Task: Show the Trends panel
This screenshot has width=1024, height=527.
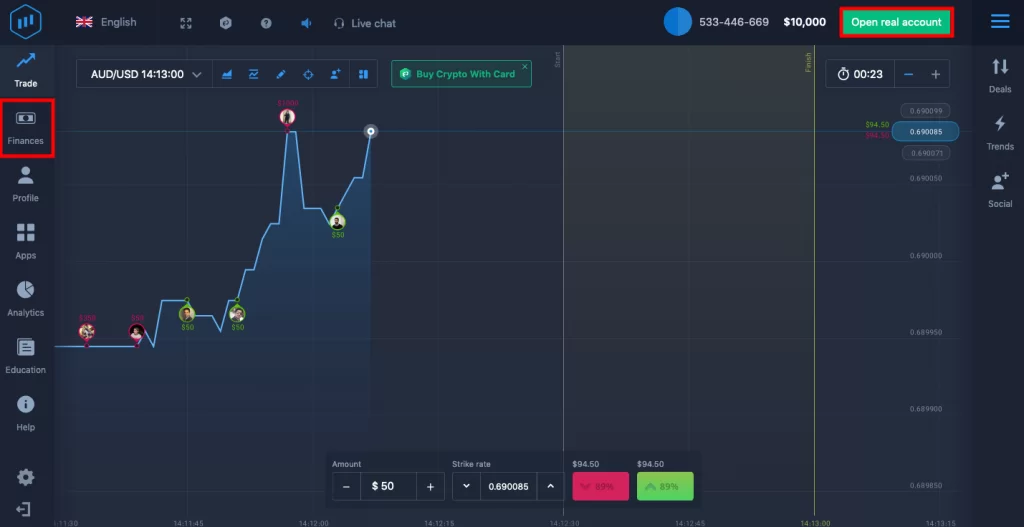Action: (1000, 131)
